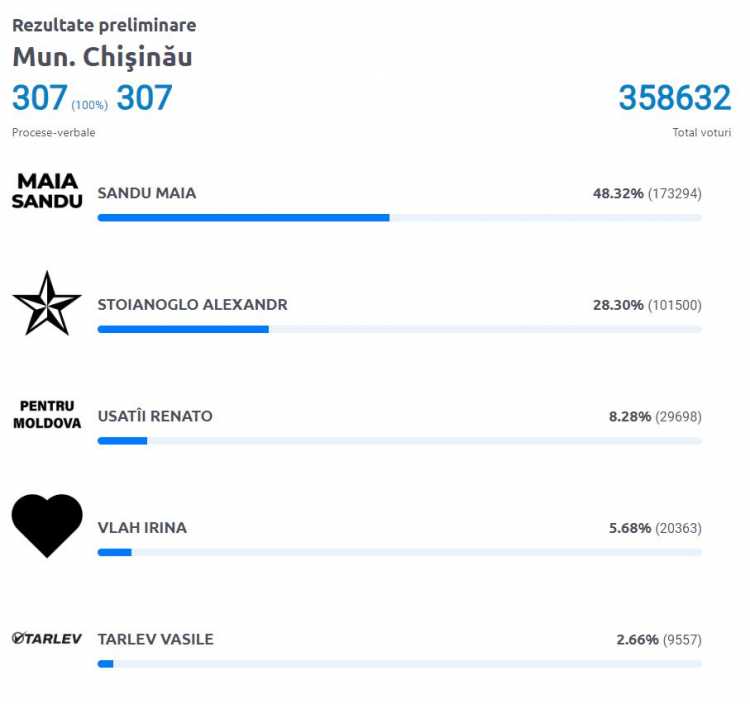Click the Mun. Chișinău heading
This screenshot has width=750, height=704.
(102, 58)
